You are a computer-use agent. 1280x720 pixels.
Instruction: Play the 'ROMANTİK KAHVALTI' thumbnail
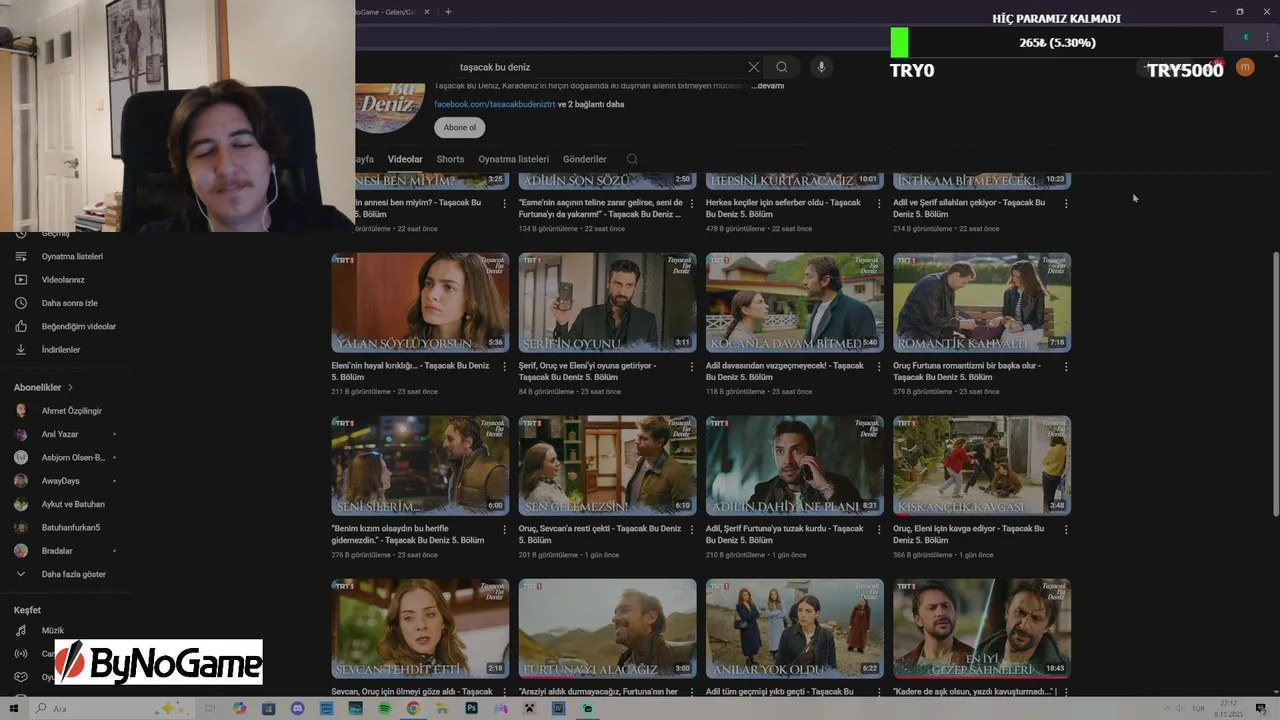(x=982, y=303)
